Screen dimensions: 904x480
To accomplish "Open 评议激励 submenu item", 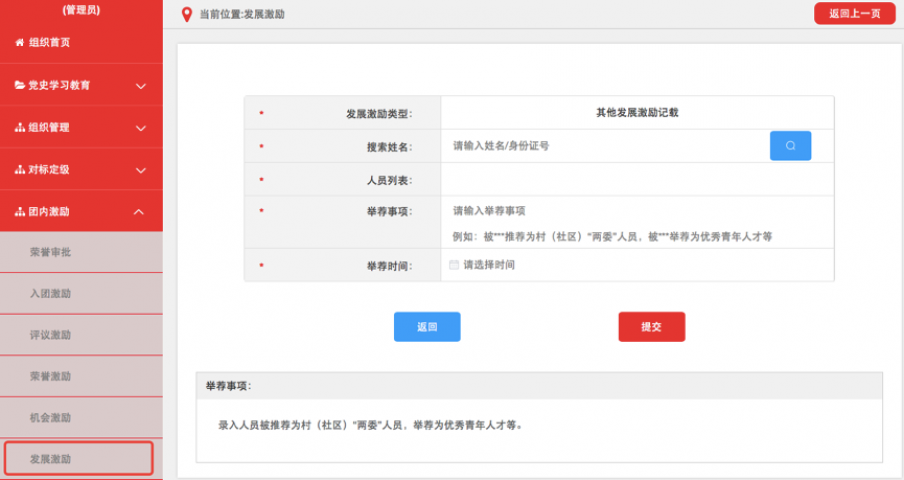I will [x=50, y=335].
